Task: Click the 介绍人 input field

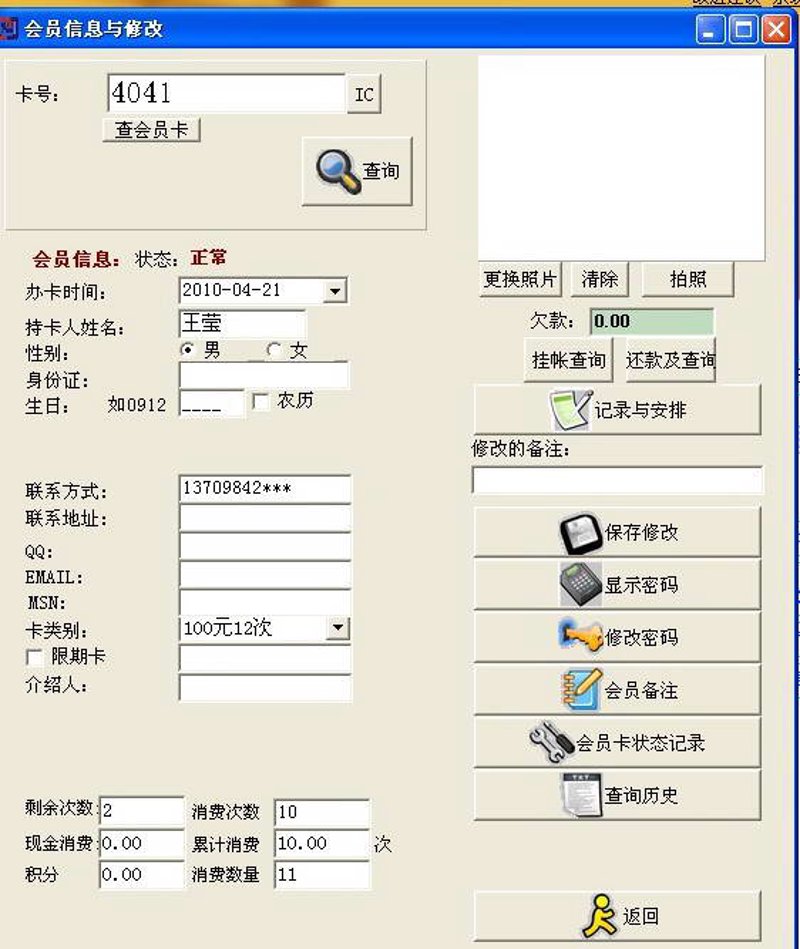Action: pos(265,688)
